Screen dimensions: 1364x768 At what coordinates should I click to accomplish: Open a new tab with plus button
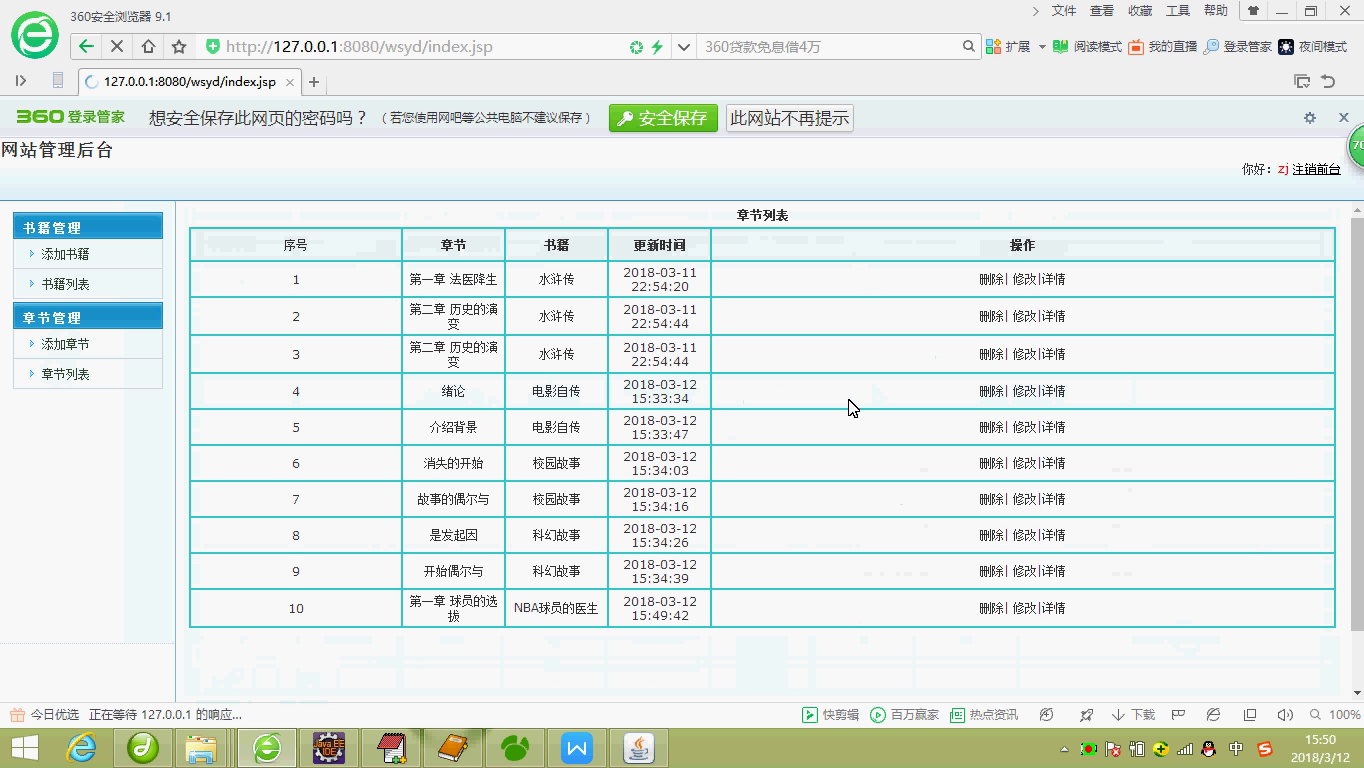tap(314, 82)
